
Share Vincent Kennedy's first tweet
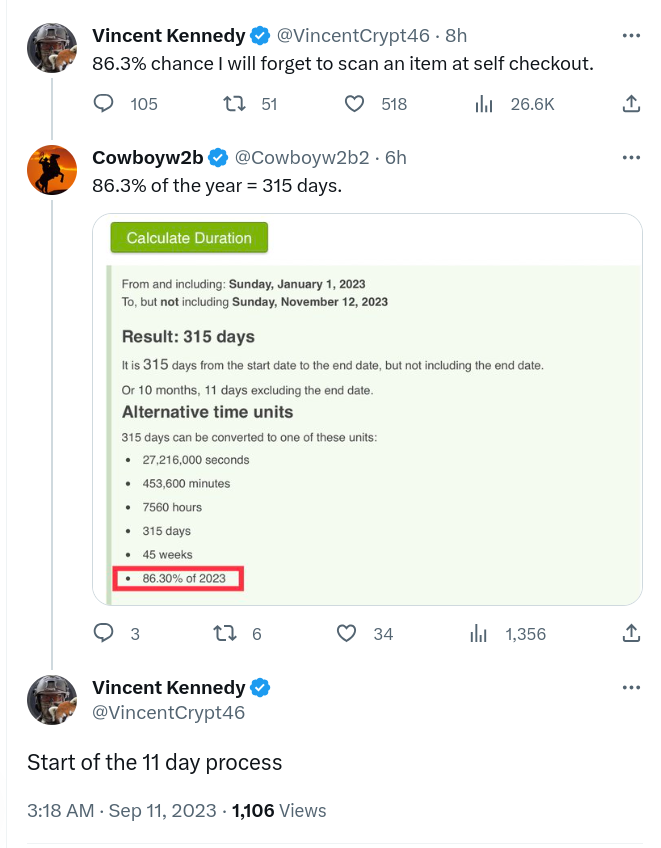631,103
